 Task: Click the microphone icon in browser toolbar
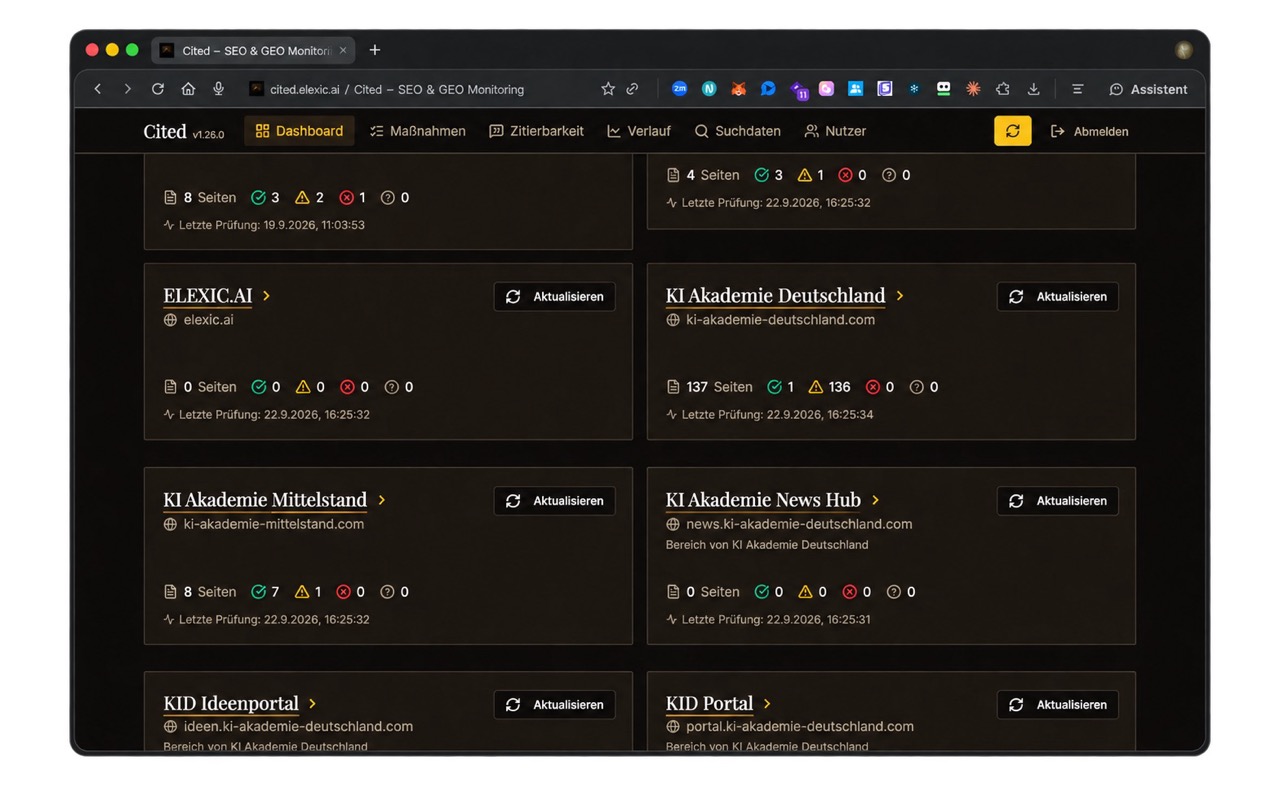point(218,89)
